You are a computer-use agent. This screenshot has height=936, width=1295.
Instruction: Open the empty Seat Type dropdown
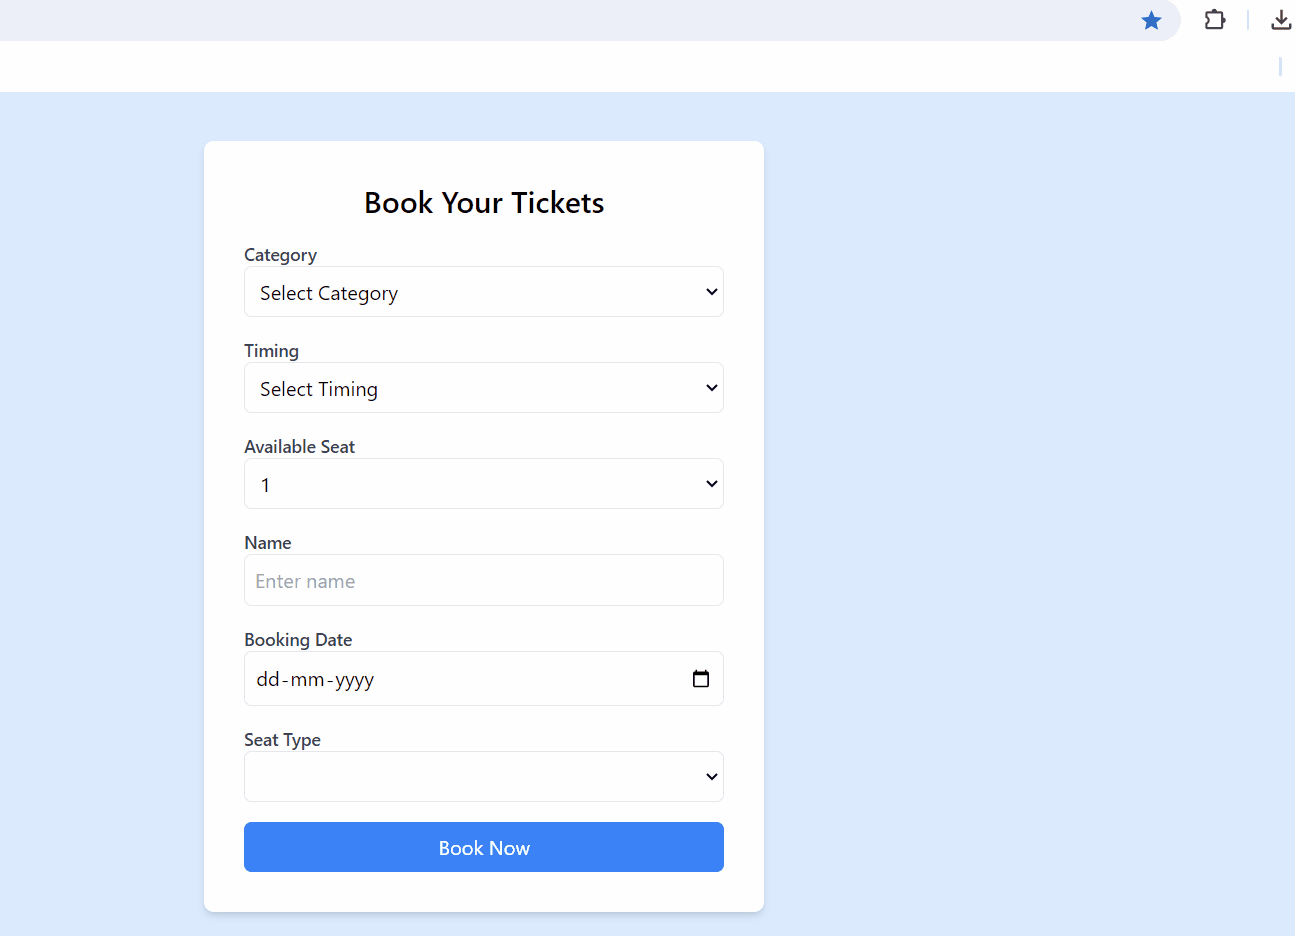(483, 777)
